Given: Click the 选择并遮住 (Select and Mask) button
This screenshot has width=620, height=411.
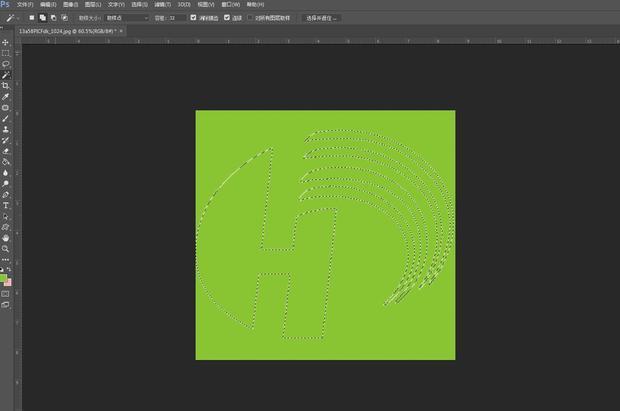Looking at the screenshot, I should point(322,17).
